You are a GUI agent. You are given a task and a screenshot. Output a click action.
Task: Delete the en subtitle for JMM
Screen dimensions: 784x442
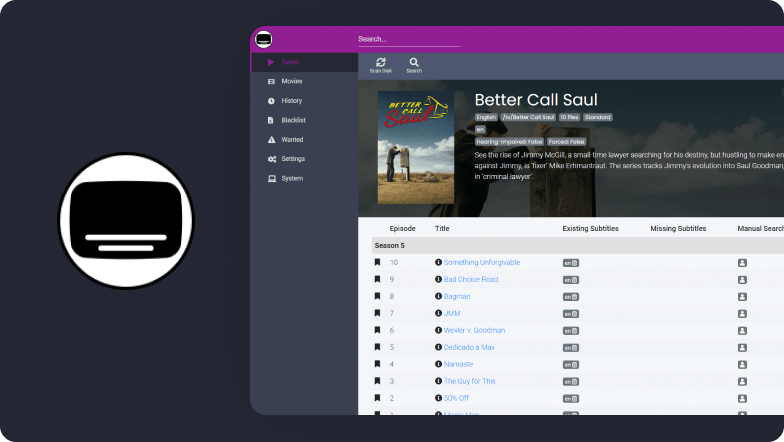point(574,313)
